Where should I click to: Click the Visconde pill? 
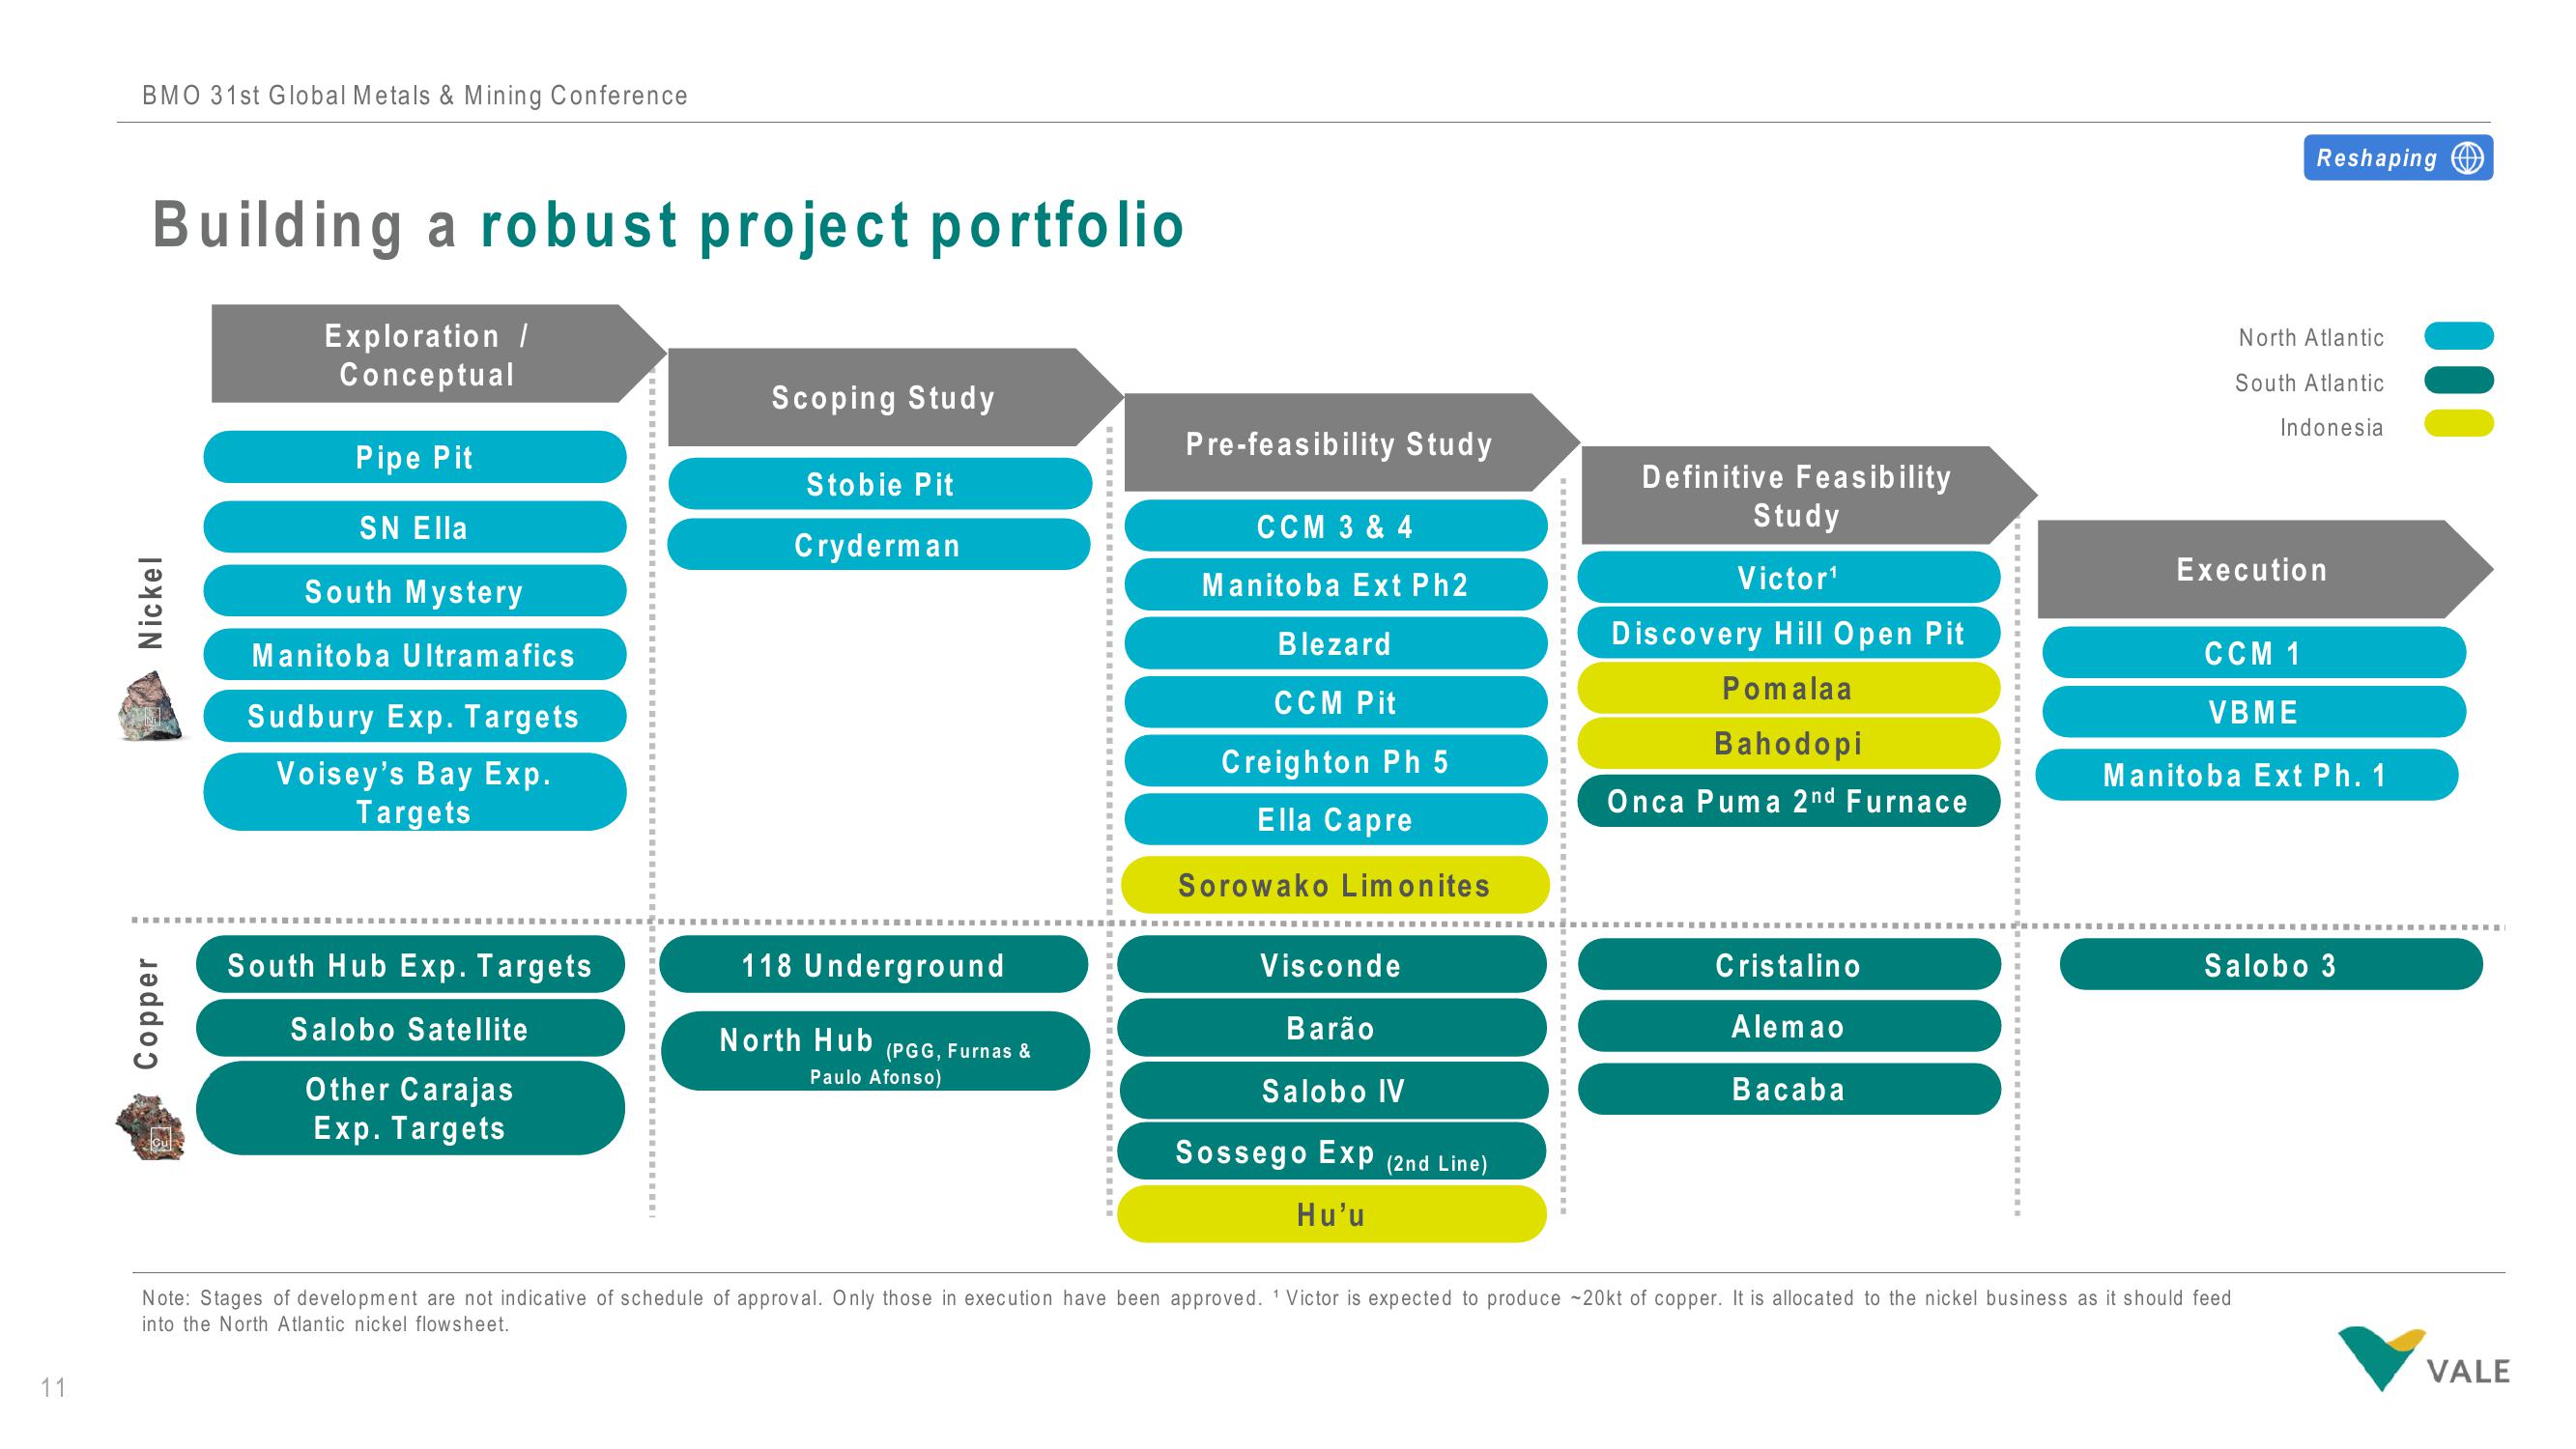1332,965
